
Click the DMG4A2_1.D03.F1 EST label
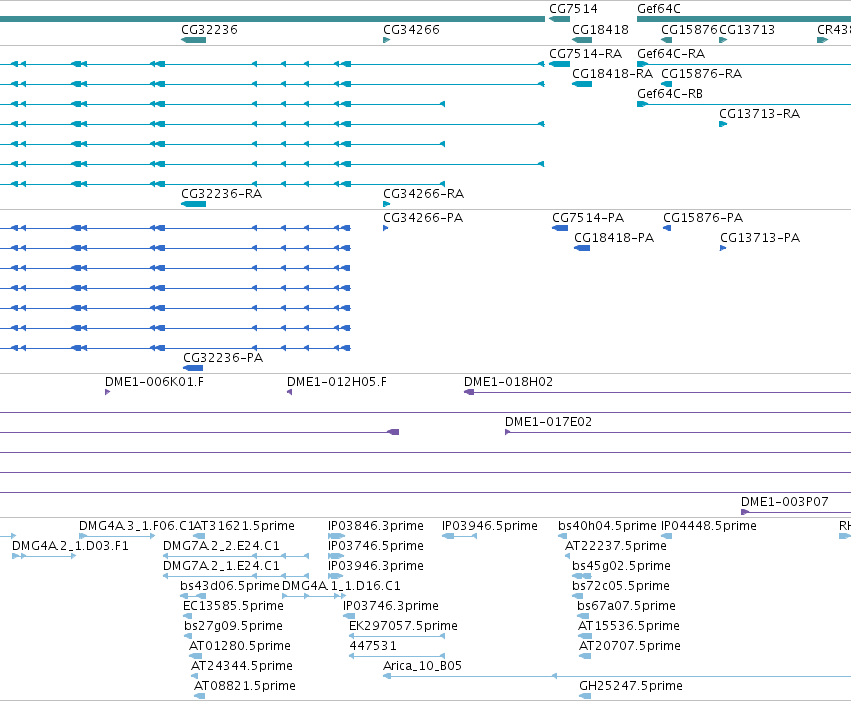70,546
